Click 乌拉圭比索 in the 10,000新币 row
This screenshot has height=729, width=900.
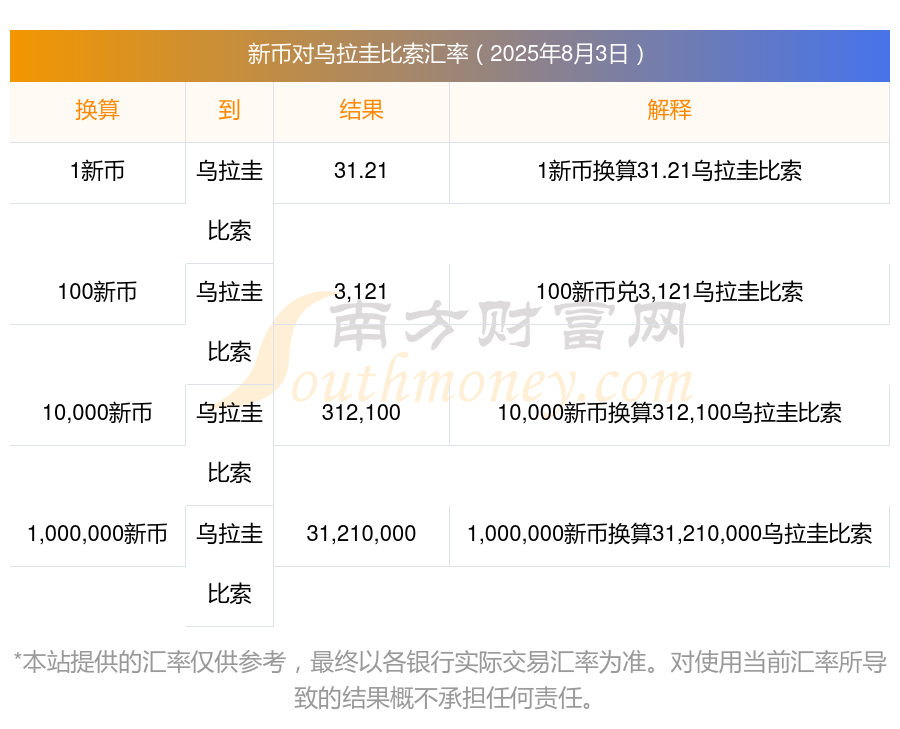[x=229, y=443]
